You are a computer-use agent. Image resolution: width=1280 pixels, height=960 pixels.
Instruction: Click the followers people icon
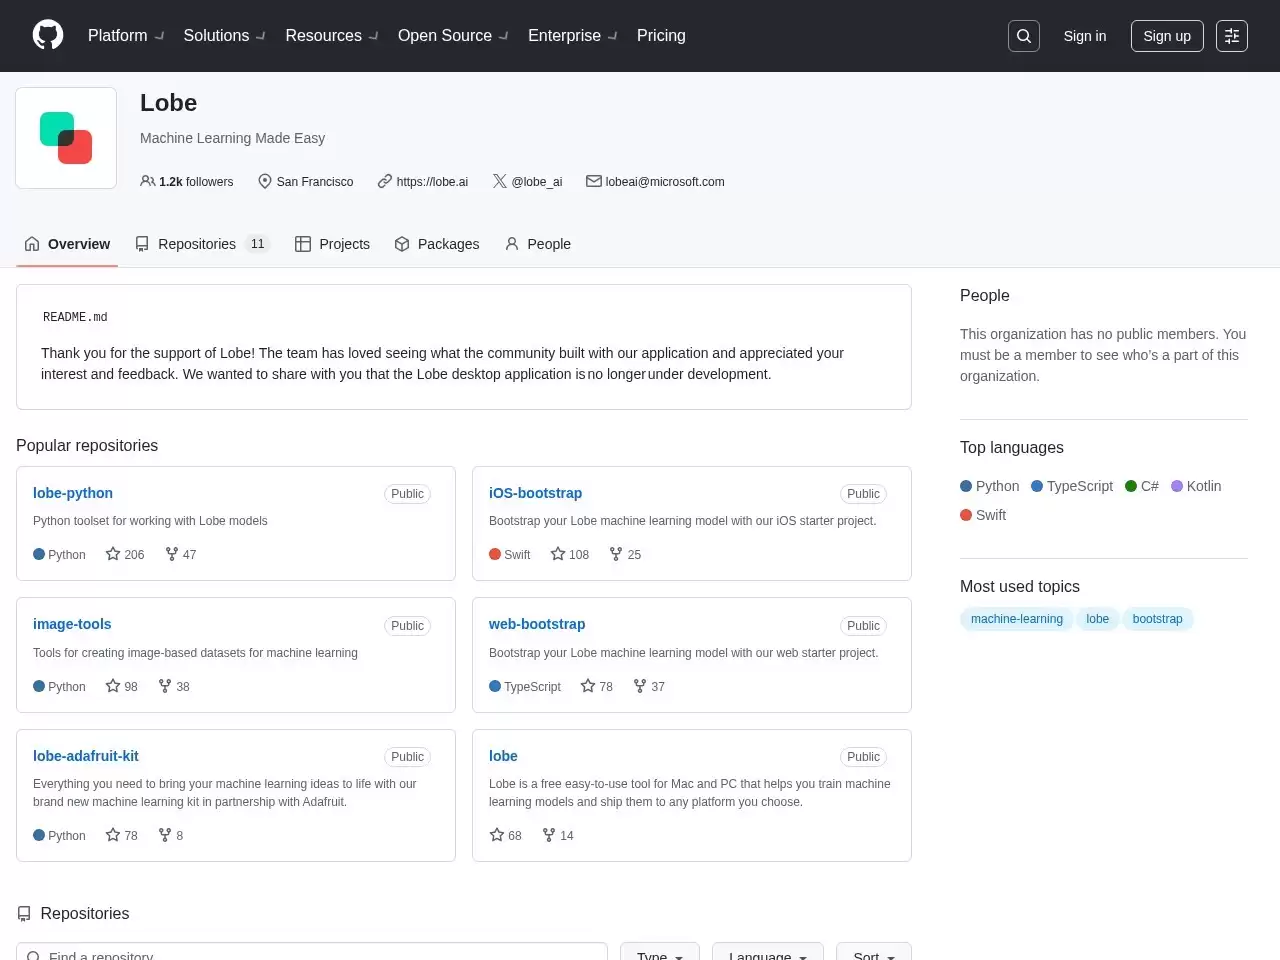(x=148, y=181)
